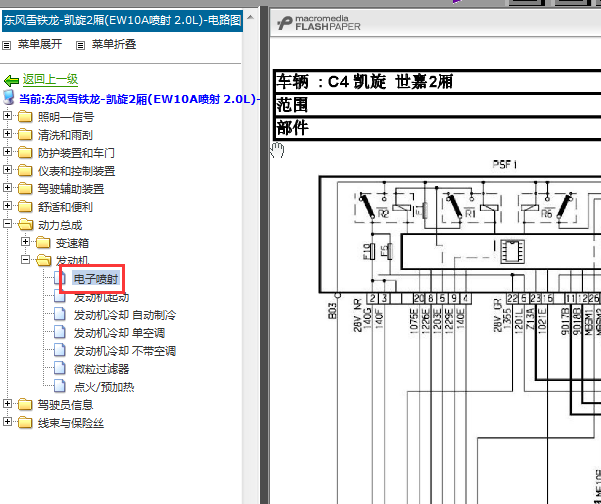
Task: Click the 防护装置和车门 folder icon
Action: point(25,153)
